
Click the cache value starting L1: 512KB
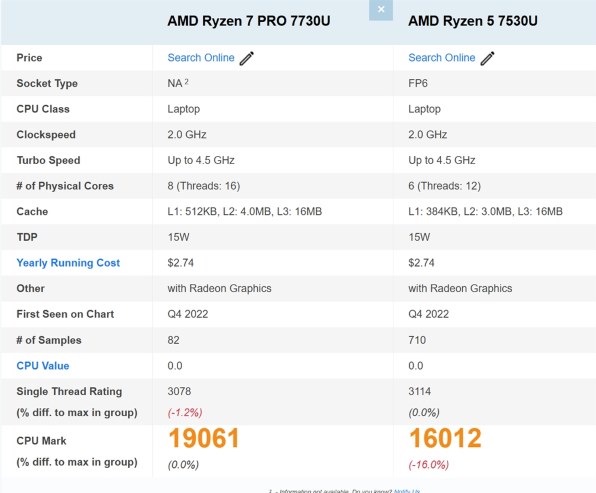tap(244, 211)
